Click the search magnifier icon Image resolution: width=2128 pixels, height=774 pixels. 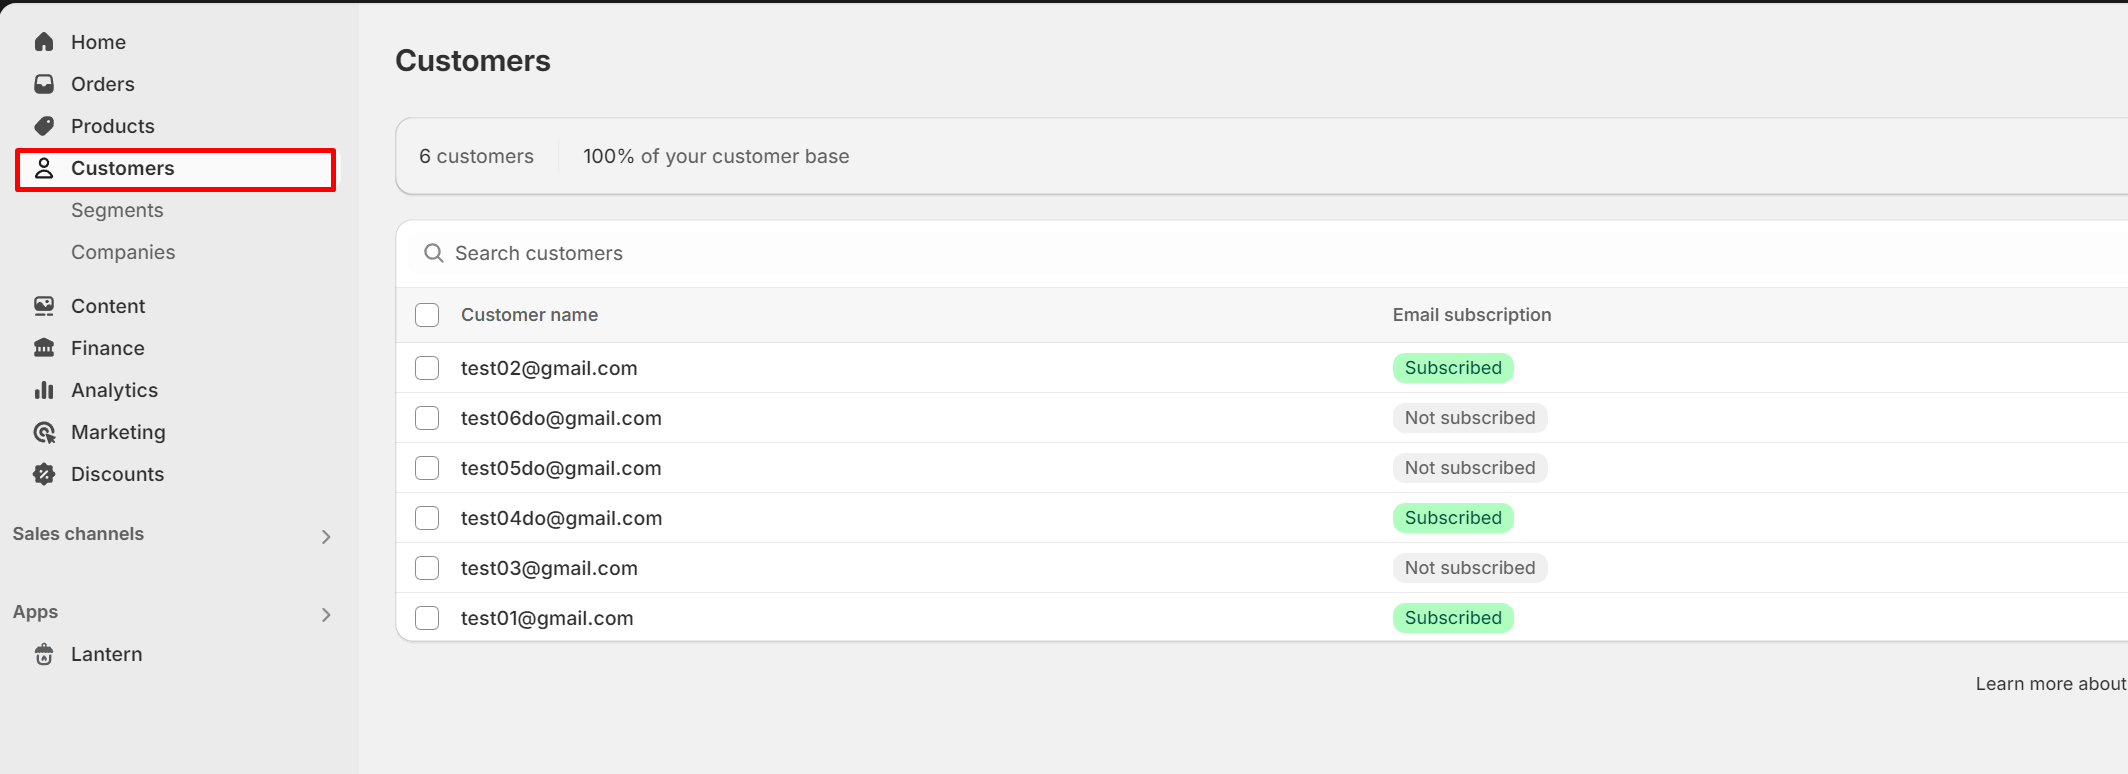pos(433,253)
